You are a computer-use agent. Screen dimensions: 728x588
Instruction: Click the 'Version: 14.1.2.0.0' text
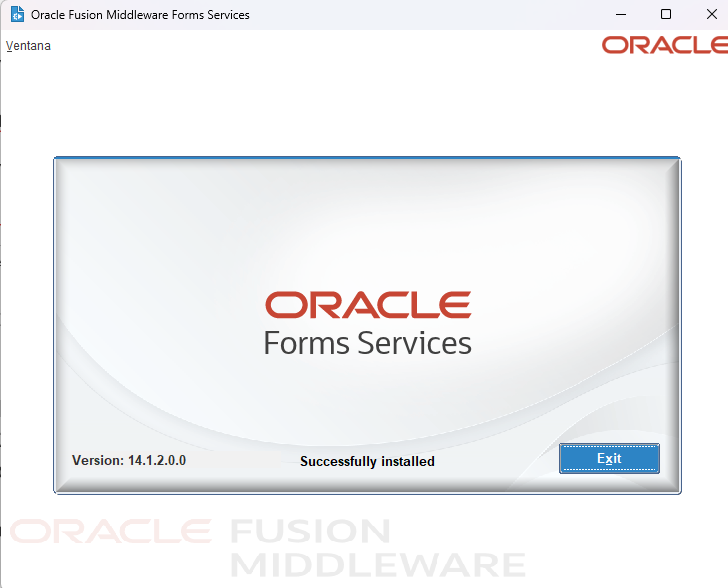(129, 460)
